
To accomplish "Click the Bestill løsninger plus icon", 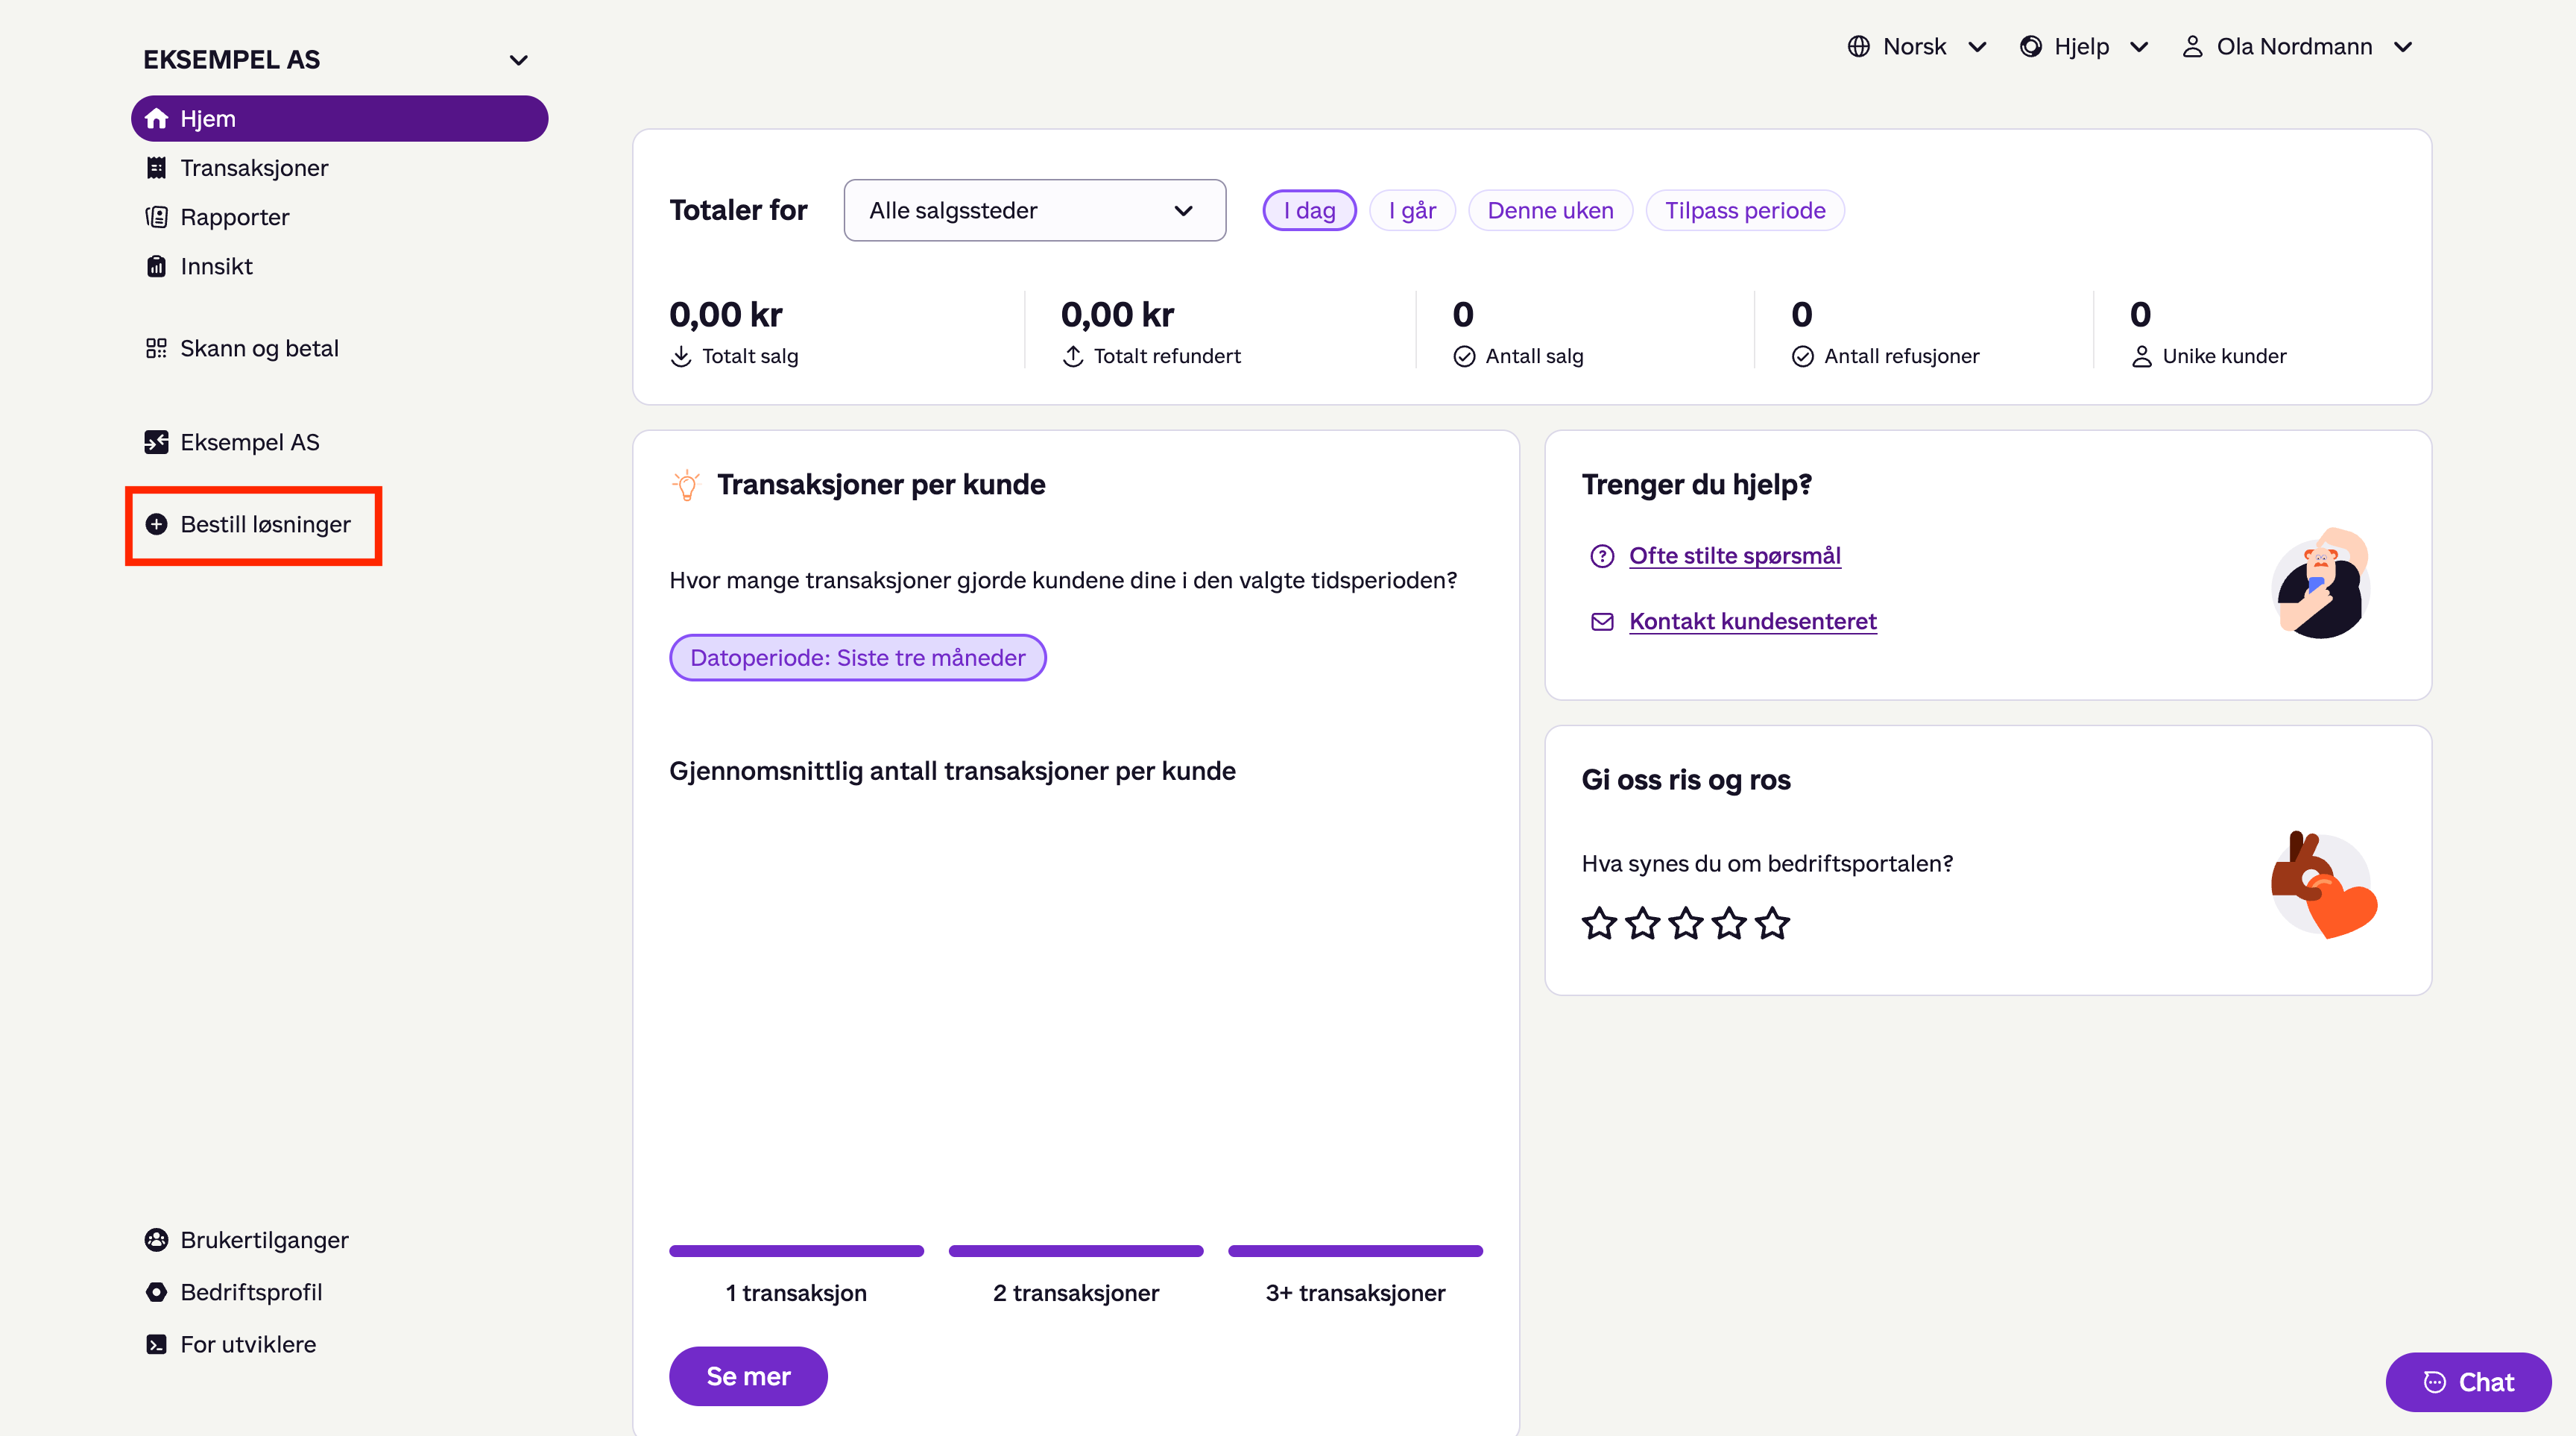I will pos(156,524).
